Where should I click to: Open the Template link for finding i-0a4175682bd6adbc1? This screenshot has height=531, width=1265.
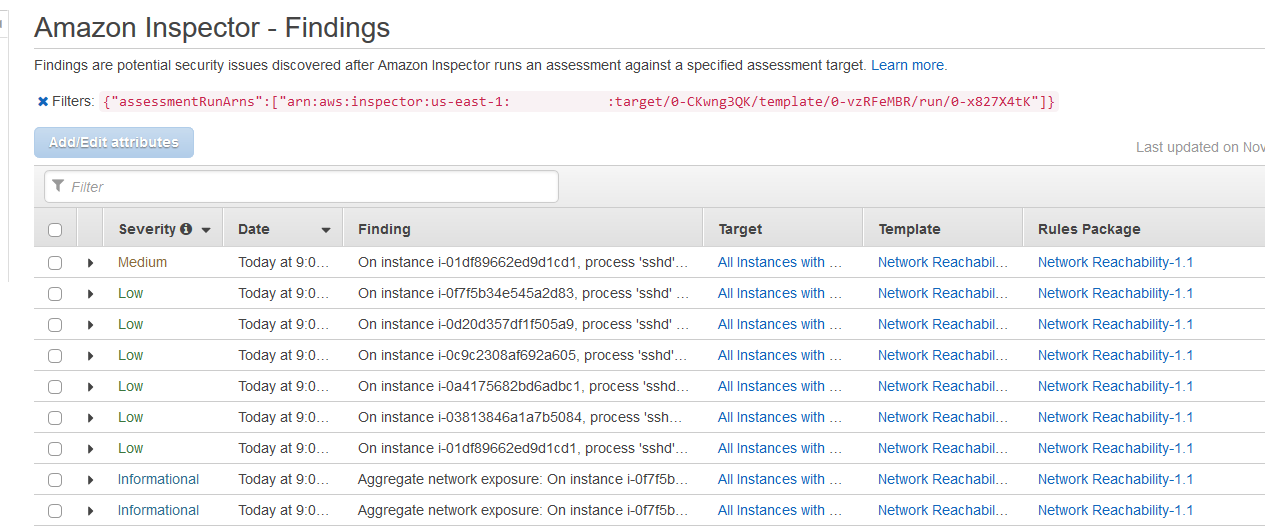pyautogui.click(x=943, y=386)
